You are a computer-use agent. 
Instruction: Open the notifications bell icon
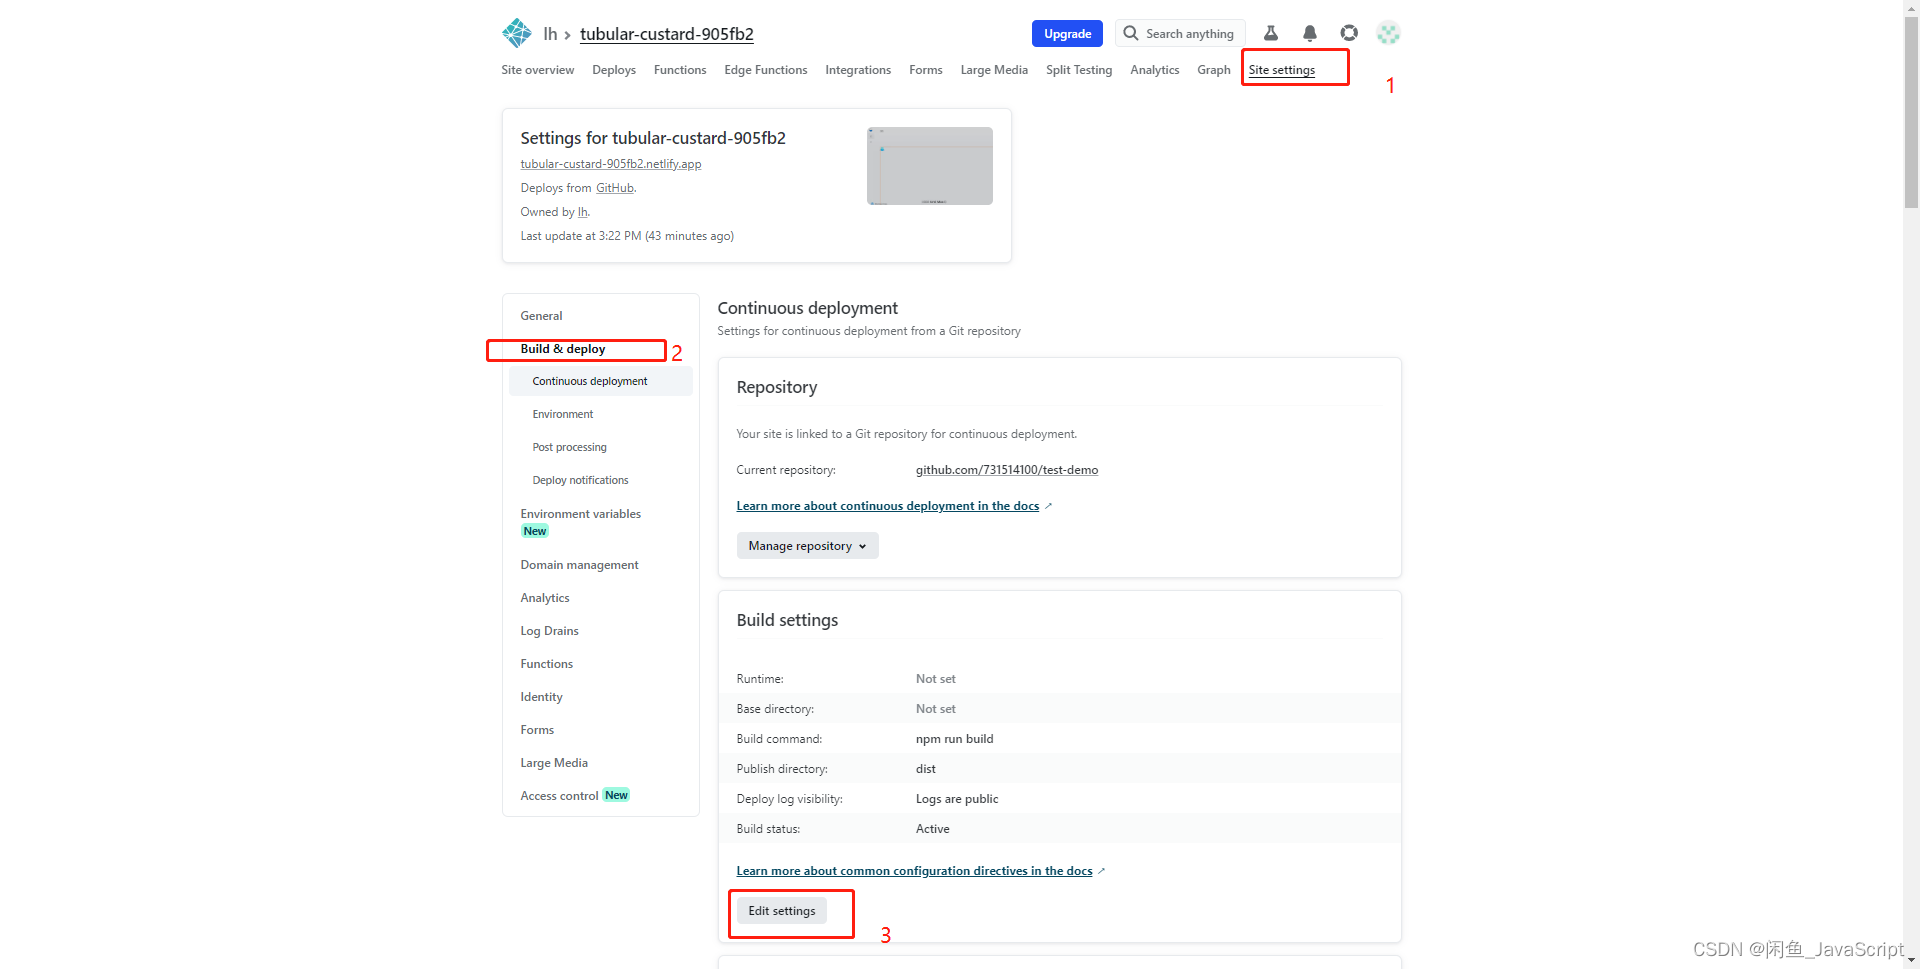click(1310, 33)
